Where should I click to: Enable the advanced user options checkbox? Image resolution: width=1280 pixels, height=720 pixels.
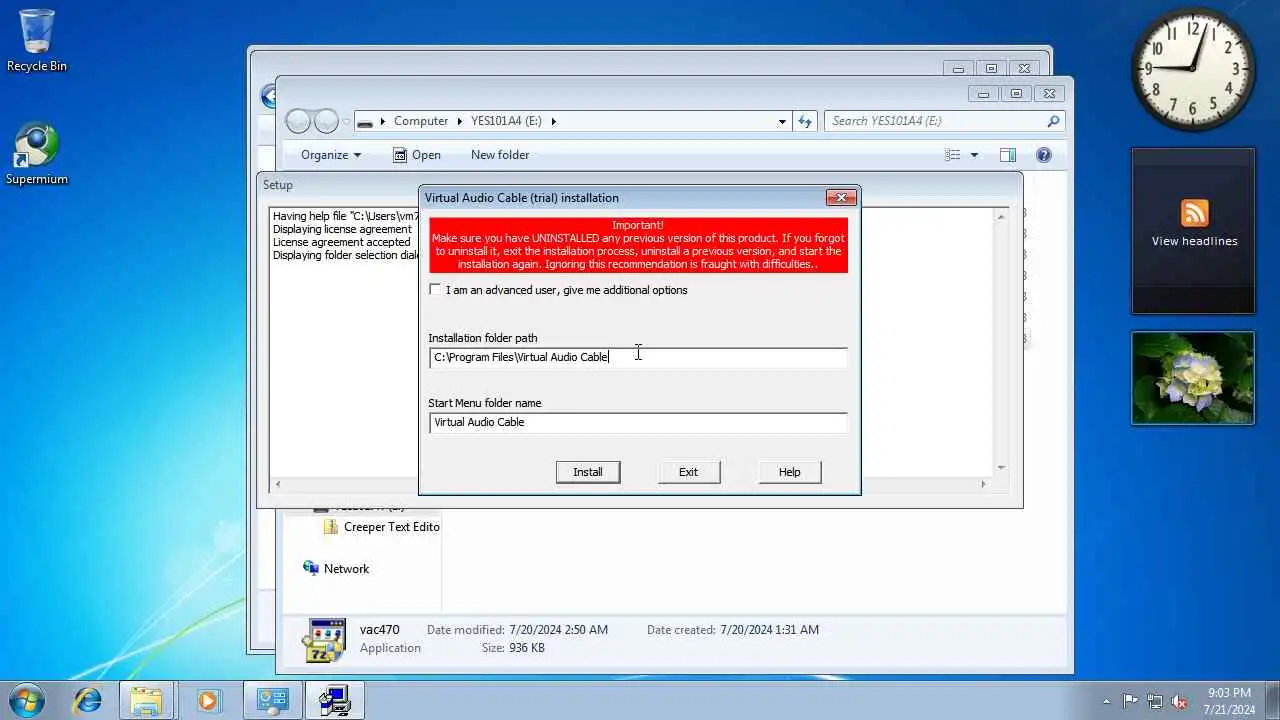(435, 290)
